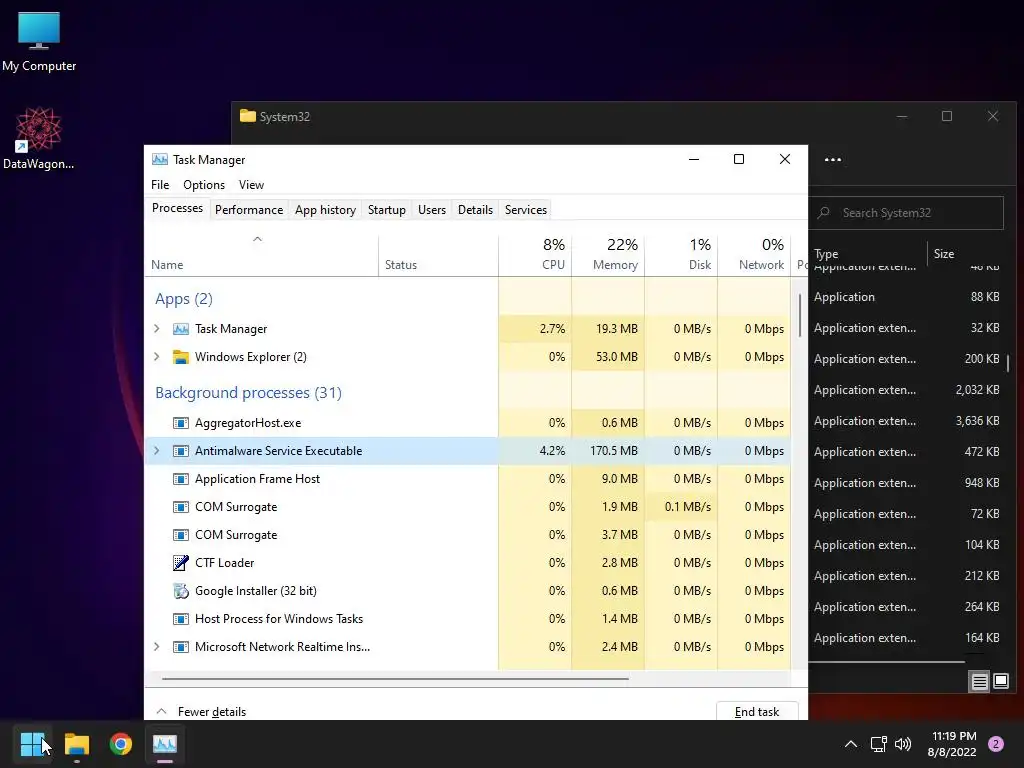Select Host Process for Windows Tasks icon
Screen dimensions: 1024x768
180,618
